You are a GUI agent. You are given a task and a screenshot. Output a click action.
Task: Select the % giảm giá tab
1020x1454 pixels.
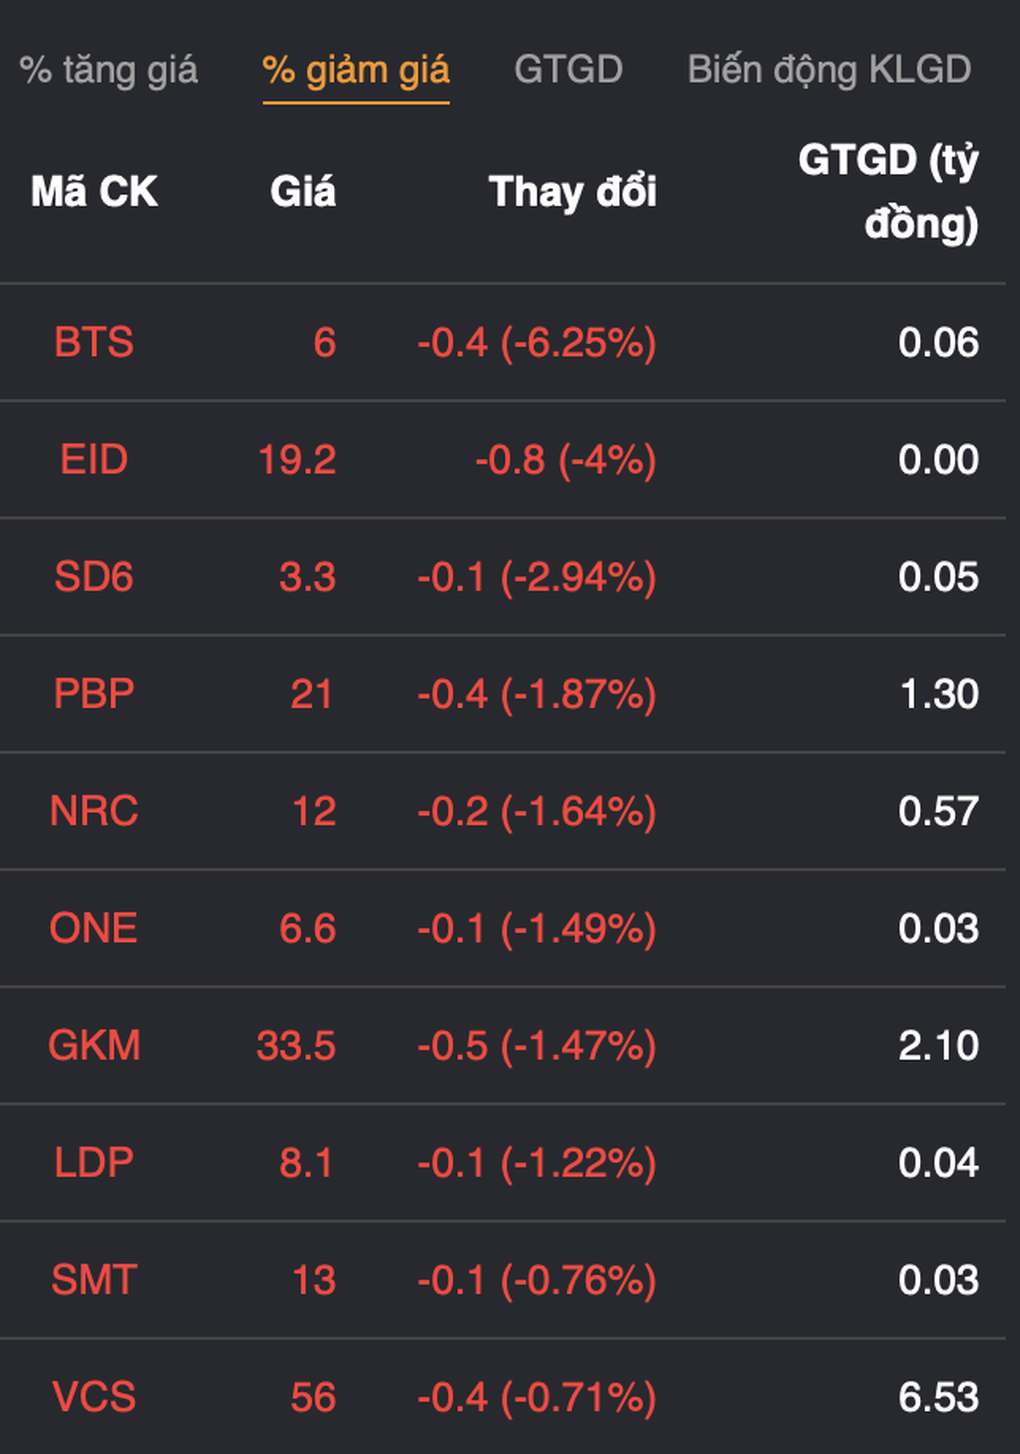[356, 70]
